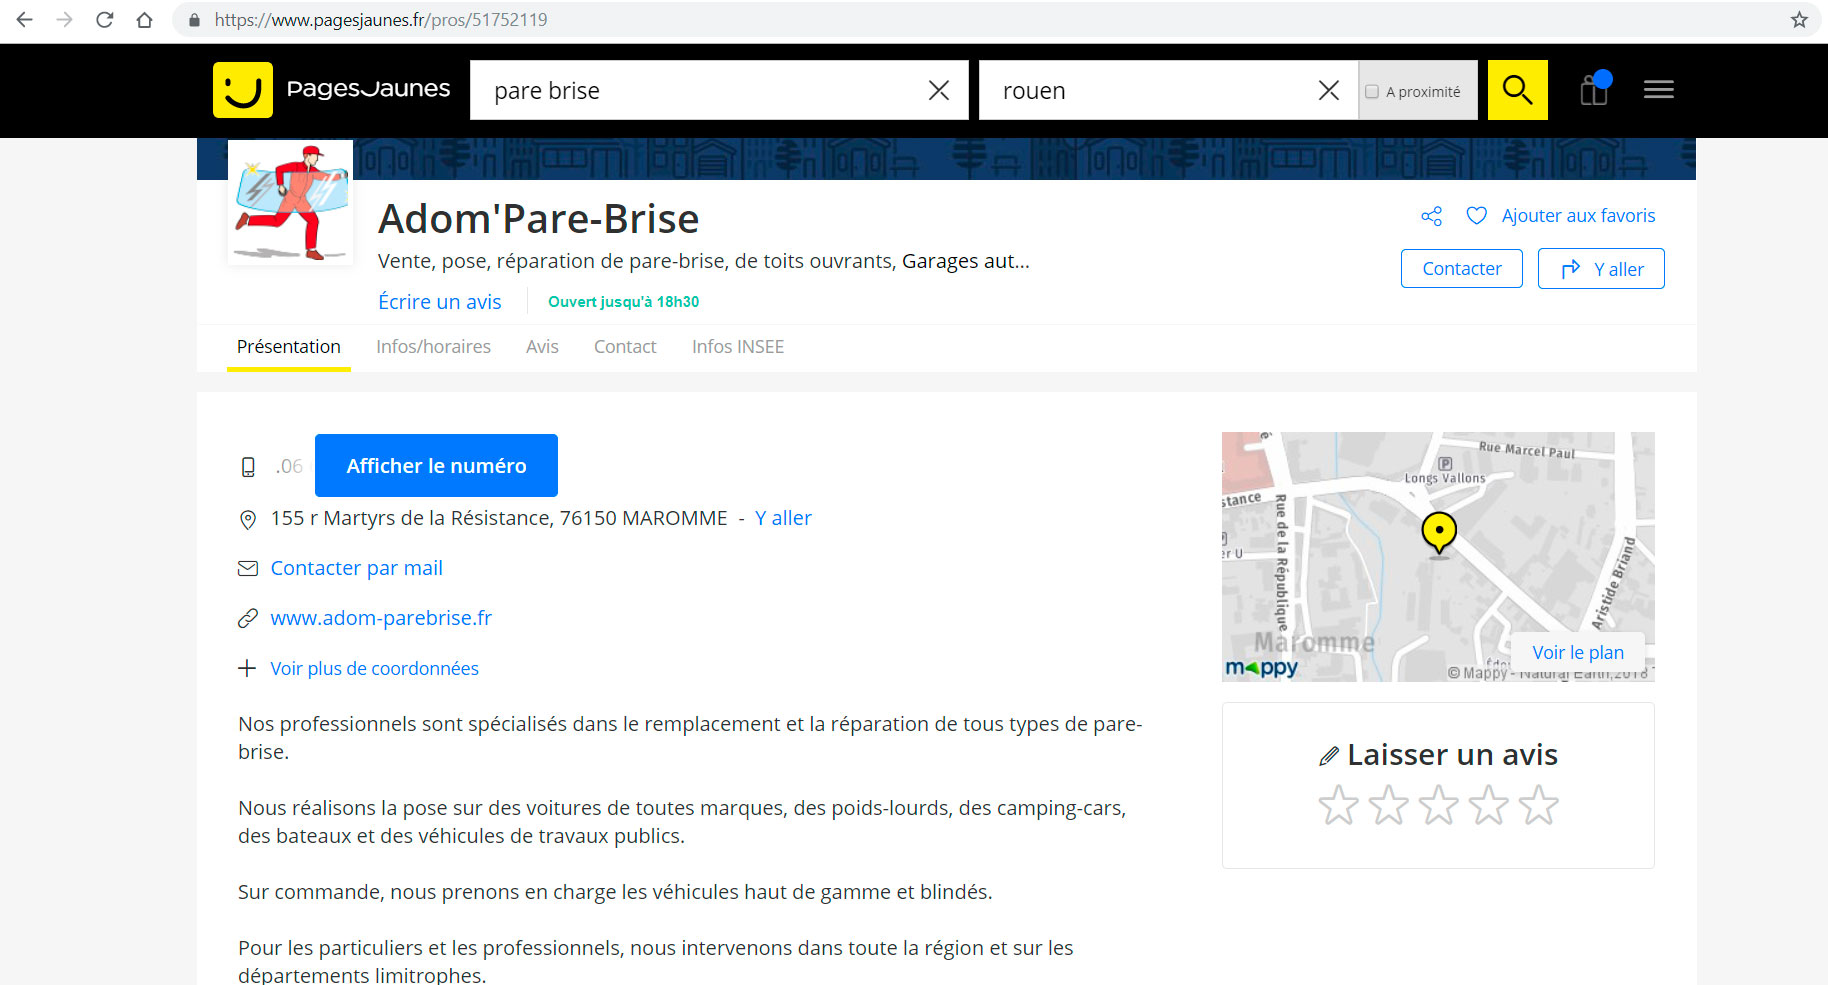Rate three stars in review box
Screen dimensions: 1828x985
(x=1438, y=805)
